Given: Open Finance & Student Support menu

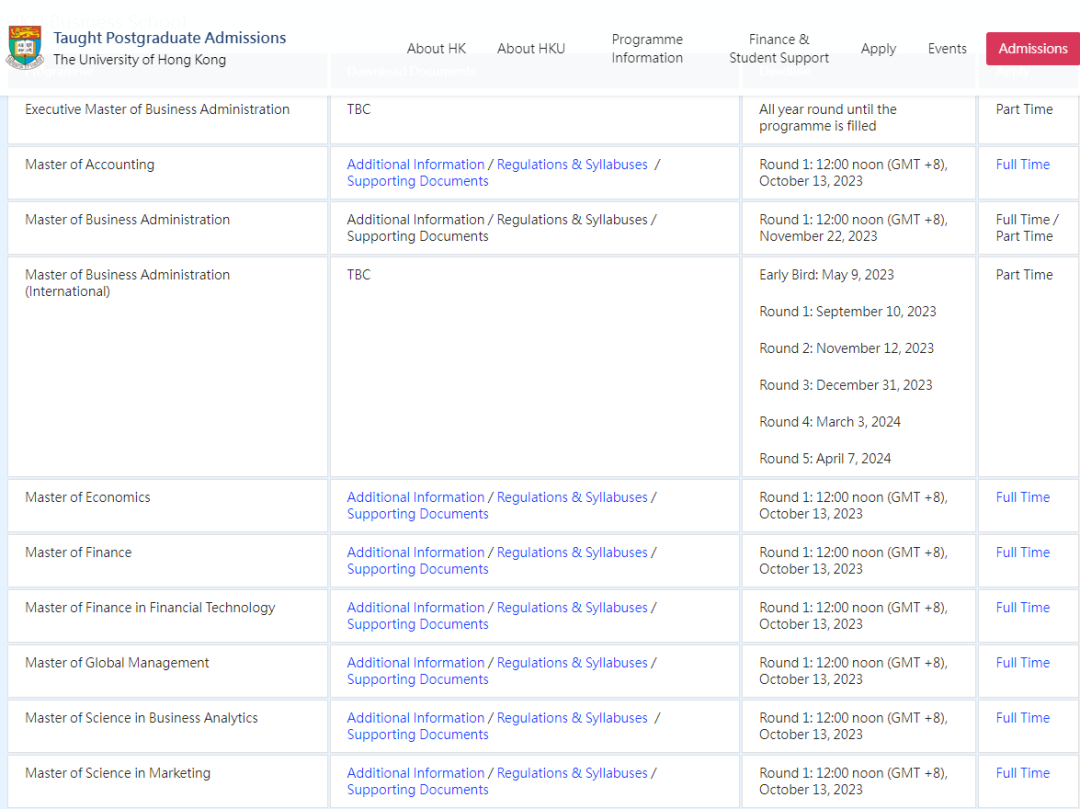Looking at the screenshot, I should 779,49.
